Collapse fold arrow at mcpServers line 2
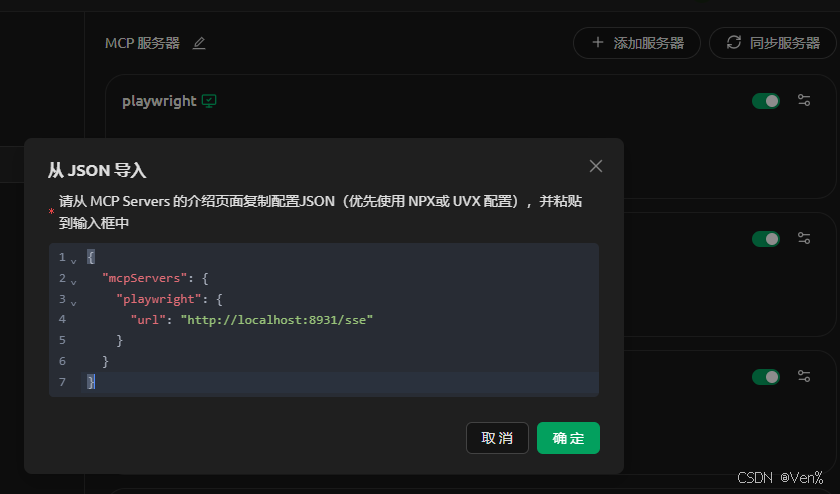This screenshot has width=840, height=494. pyautogui.click(x=73, y=282)
